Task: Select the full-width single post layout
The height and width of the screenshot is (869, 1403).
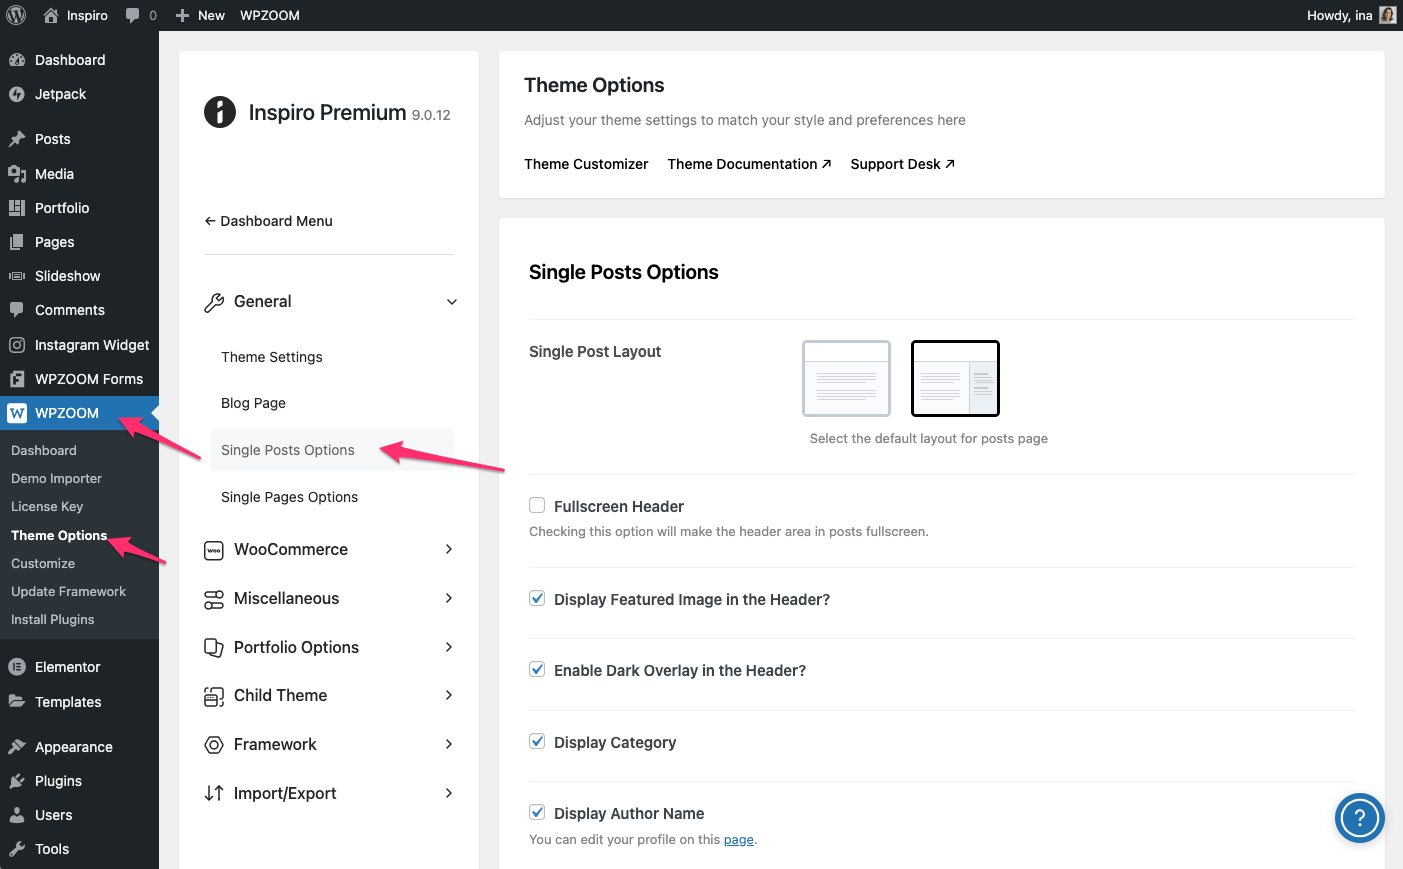Action: [x=846, y=378]
